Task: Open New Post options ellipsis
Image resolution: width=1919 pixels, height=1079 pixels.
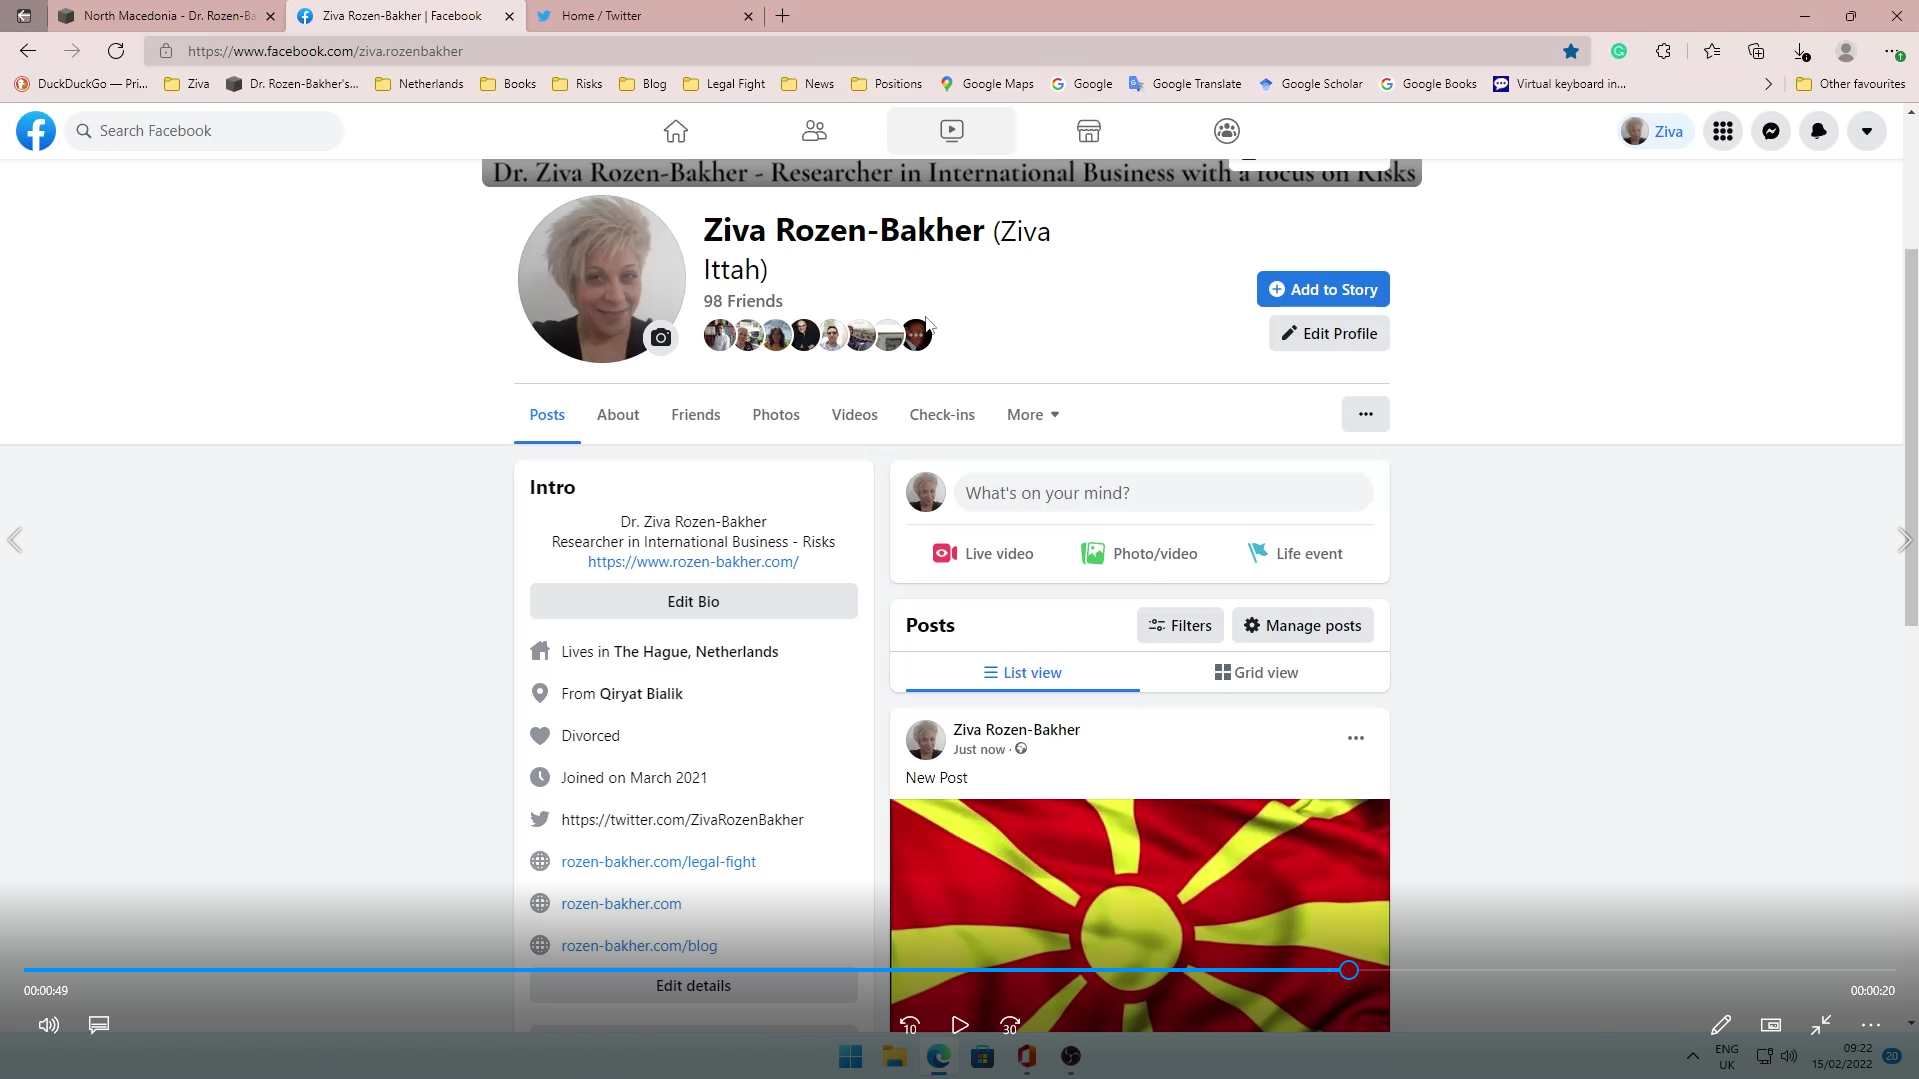Action: [x=1356, y=738]
